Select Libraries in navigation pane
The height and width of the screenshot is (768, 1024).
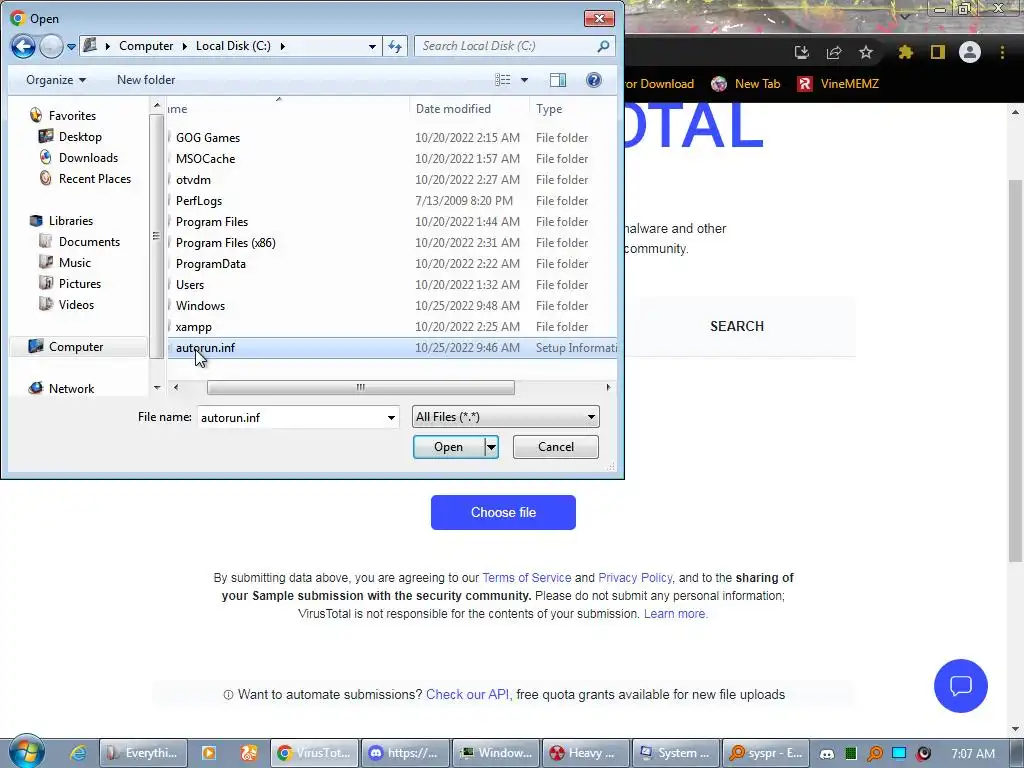pos(71,221)
